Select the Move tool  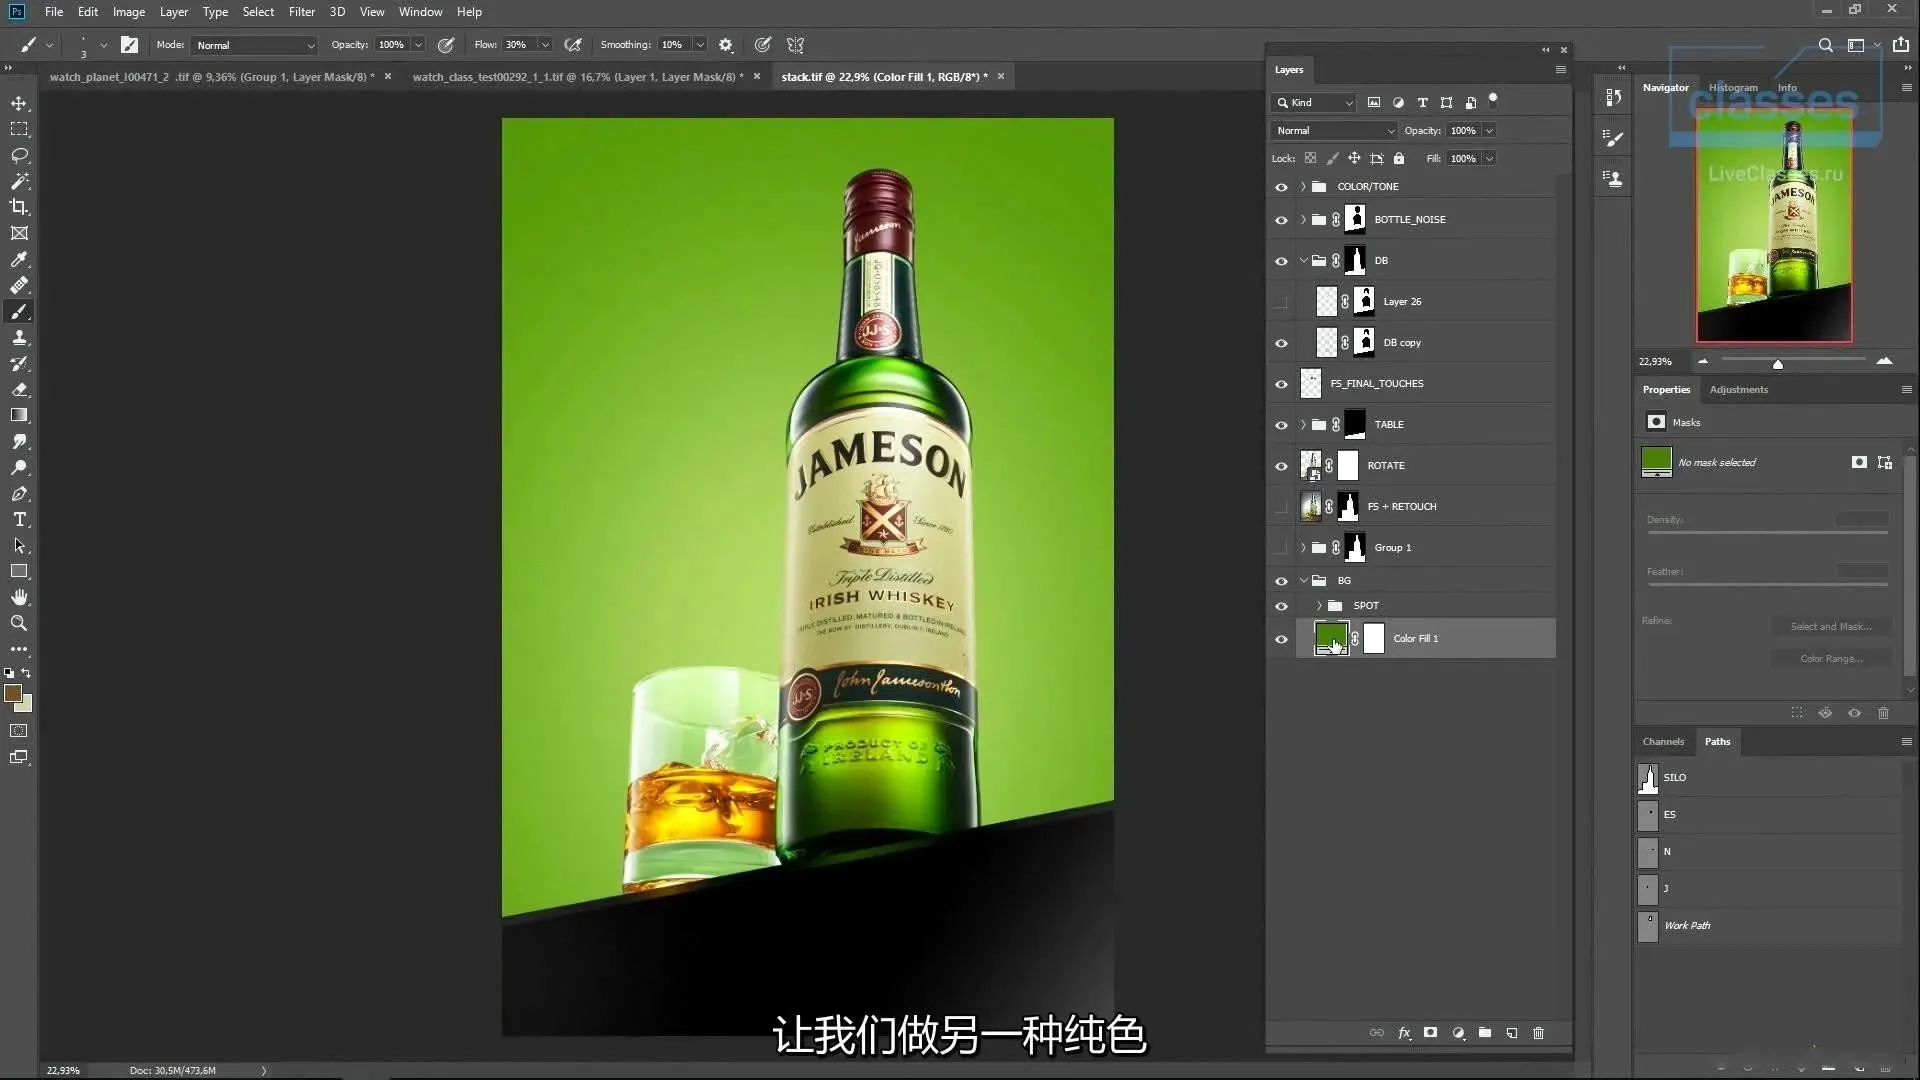19,104
